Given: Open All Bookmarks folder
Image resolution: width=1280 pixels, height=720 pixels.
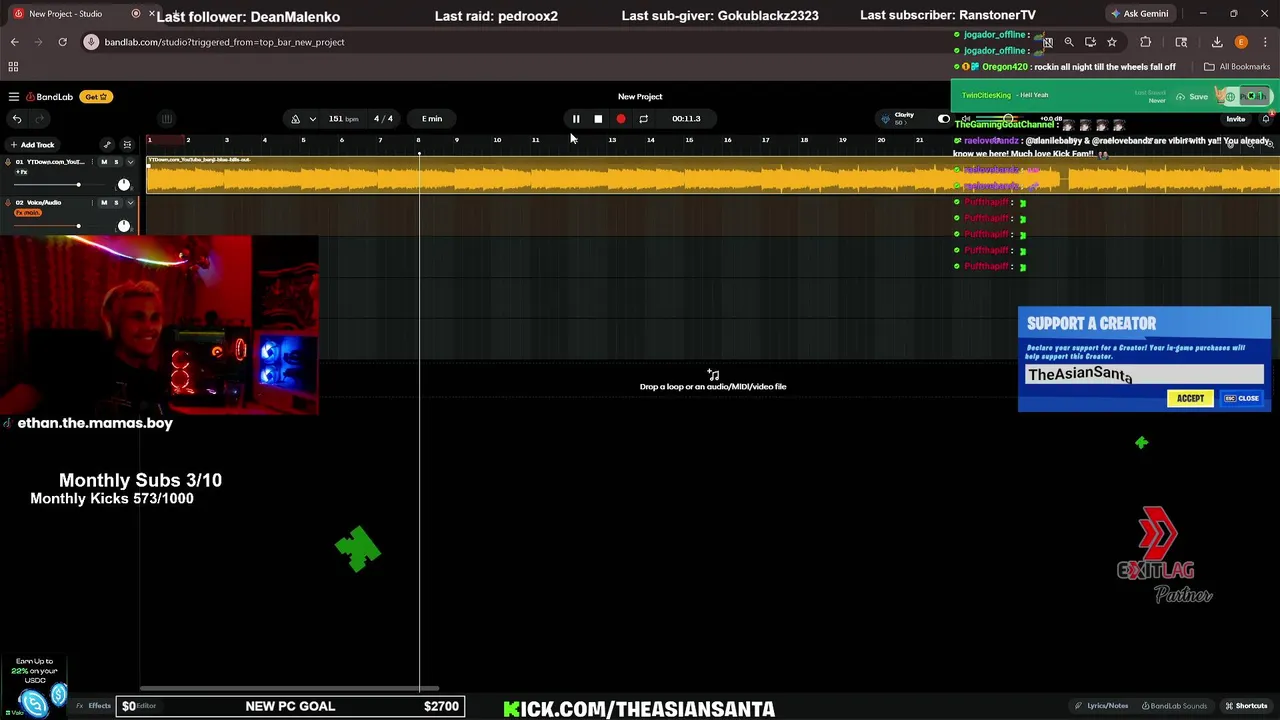Looking at the screenshot, I should (1237, 67).
